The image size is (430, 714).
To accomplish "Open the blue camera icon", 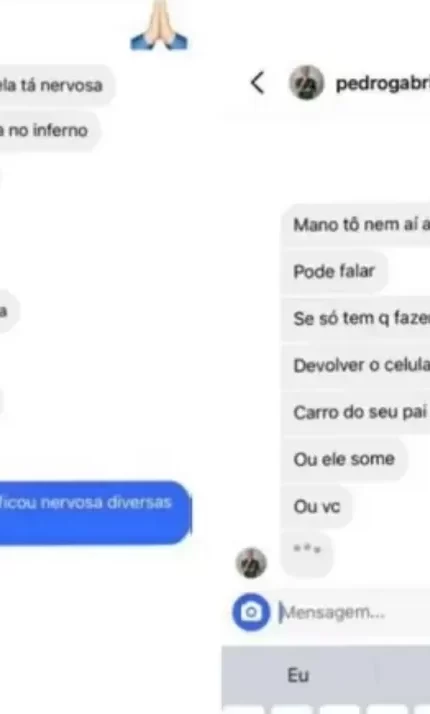I will pyautogui.click(x=251, y=612).
